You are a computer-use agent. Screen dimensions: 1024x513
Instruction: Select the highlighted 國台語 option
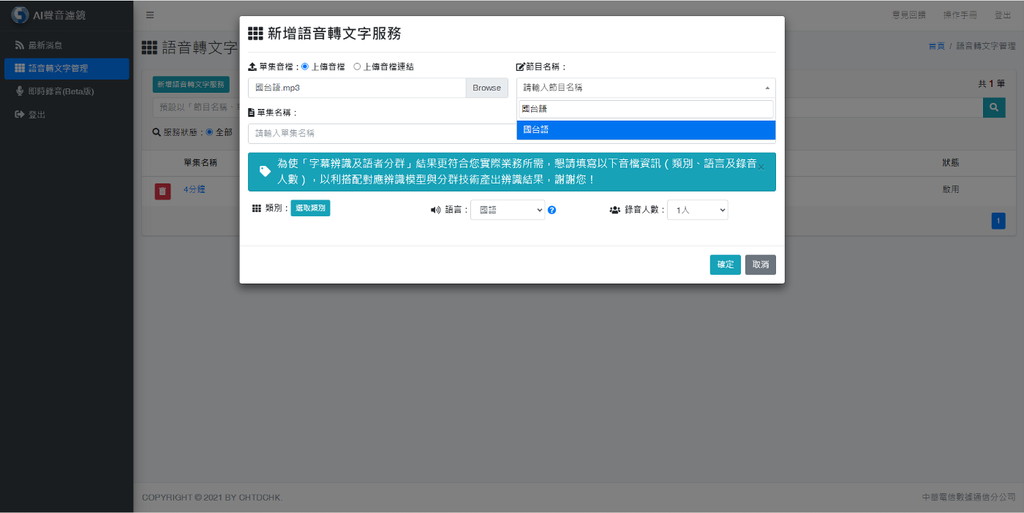pyautogui.click(x=646, y=130)
